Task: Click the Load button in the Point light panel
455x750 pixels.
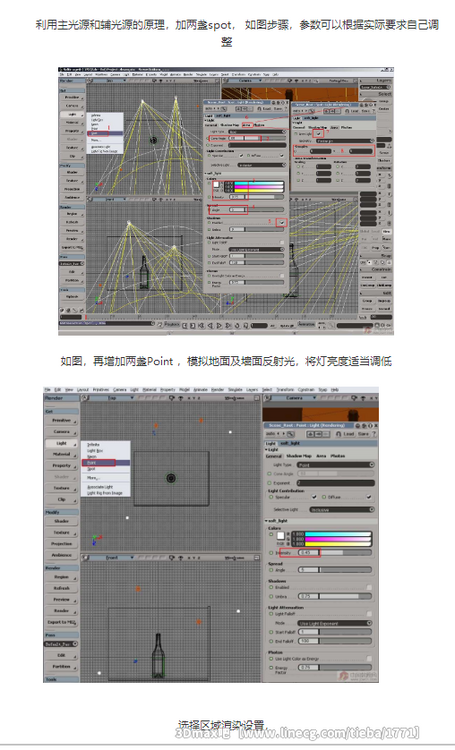Action: (x=348, y=434)
